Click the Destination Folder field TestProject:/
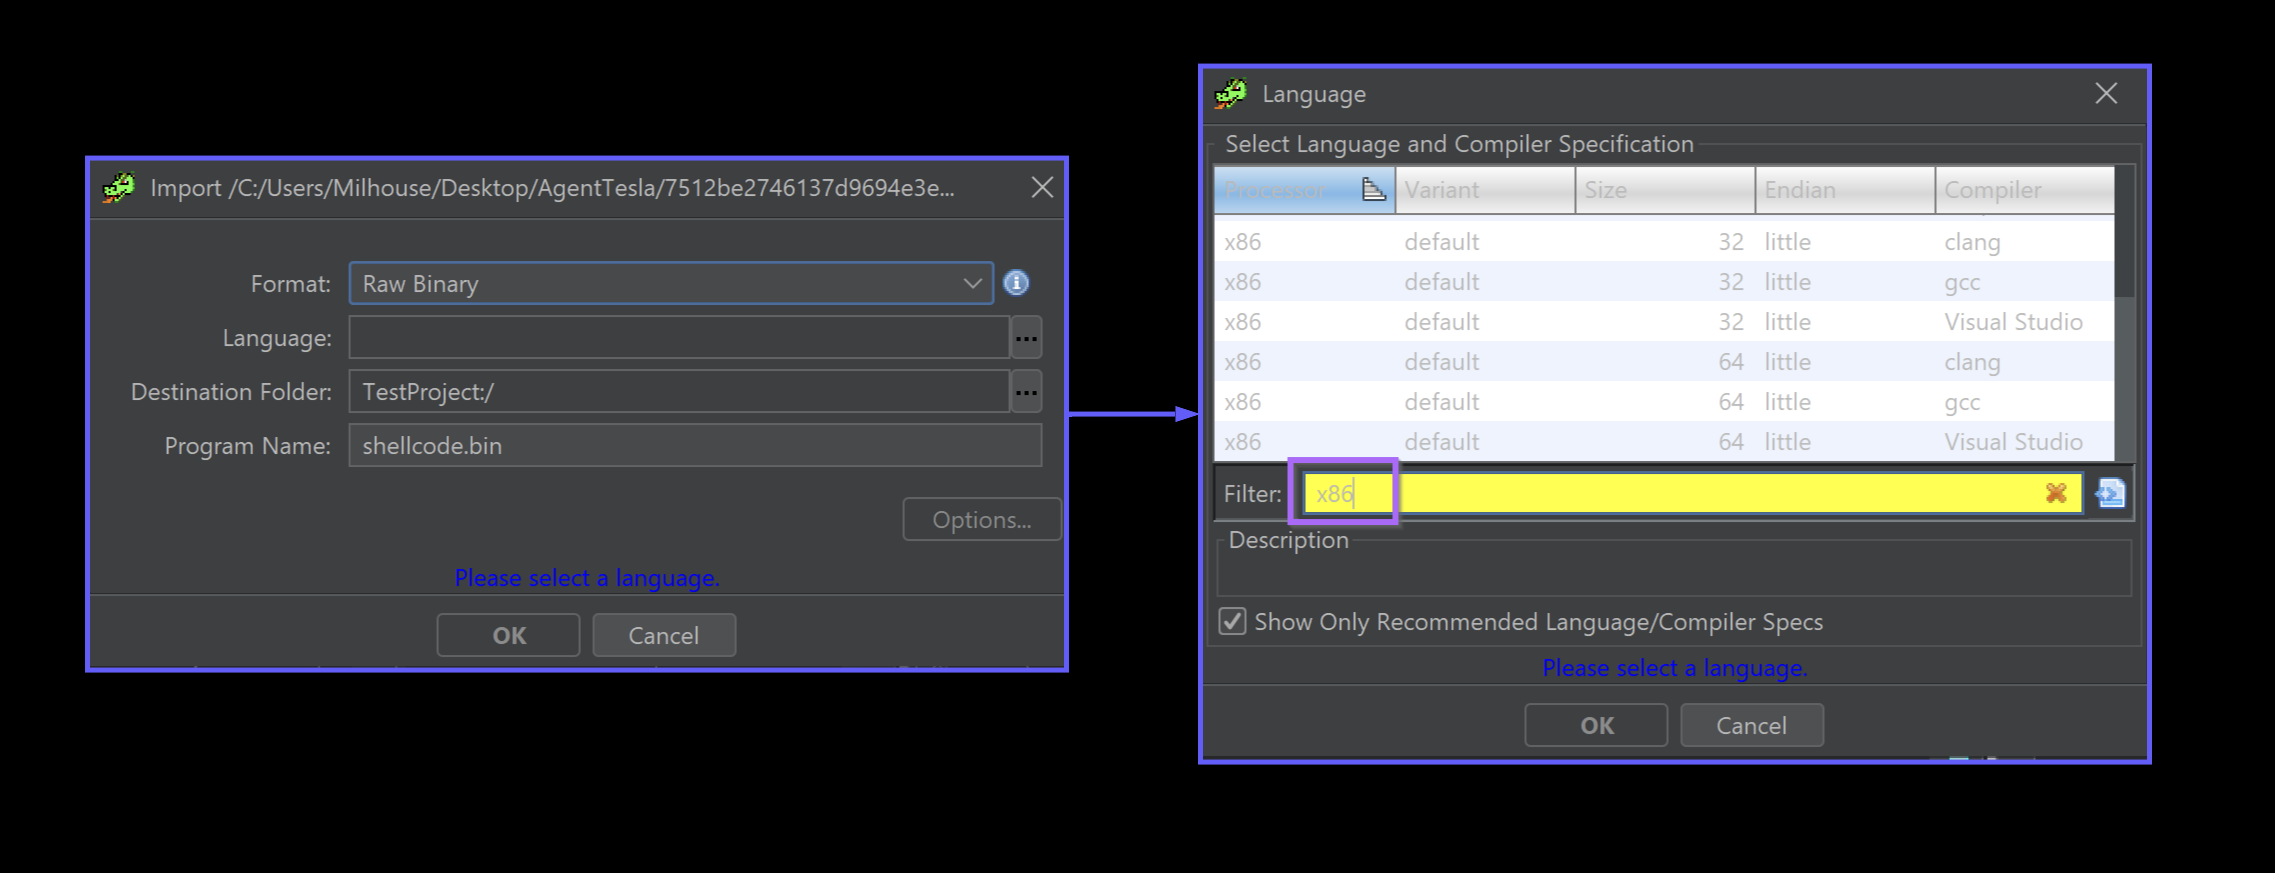2275x873 pixels. pyautogui.click(x=679, y=392)
